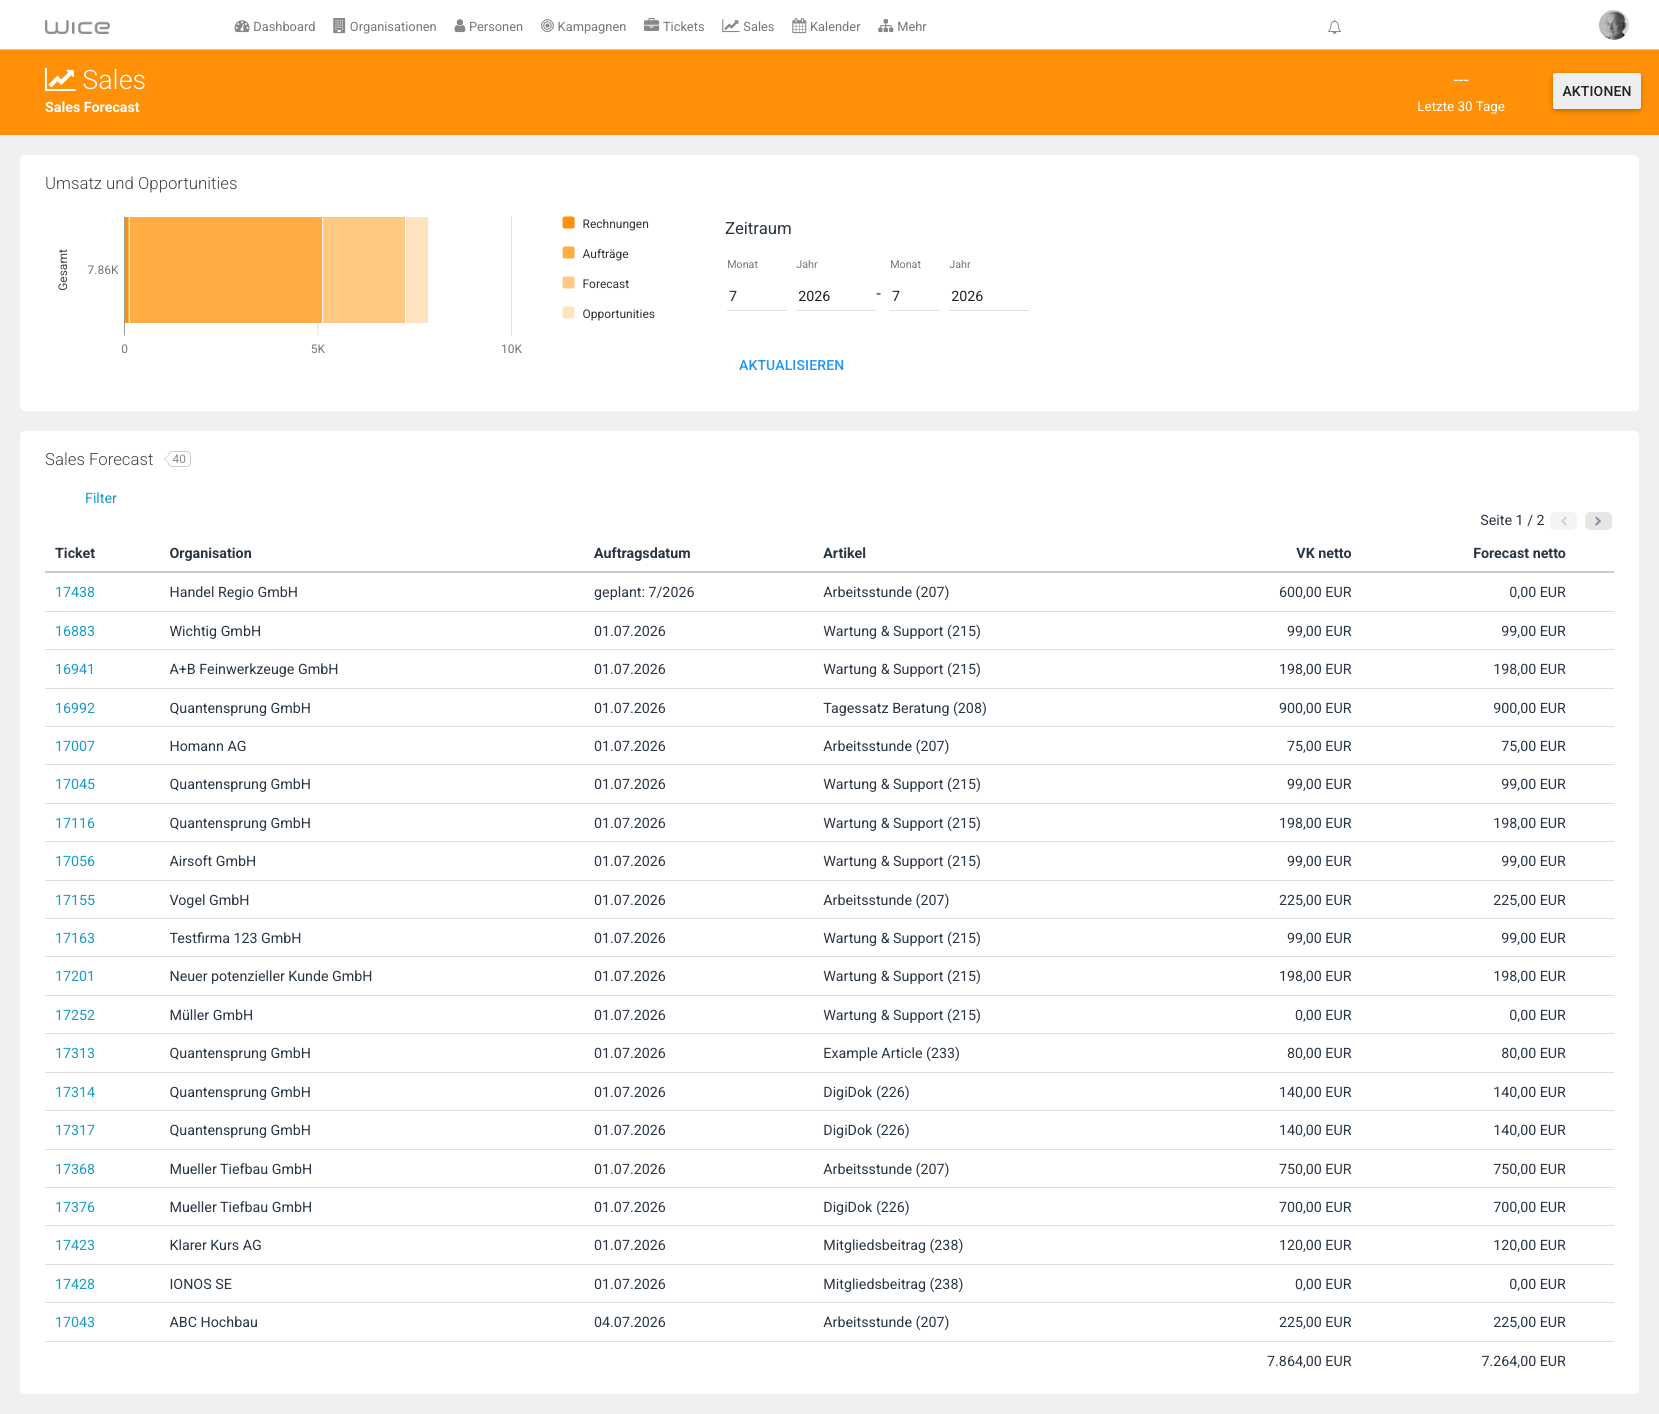Toggle Forecast series in chart legend

595,284
